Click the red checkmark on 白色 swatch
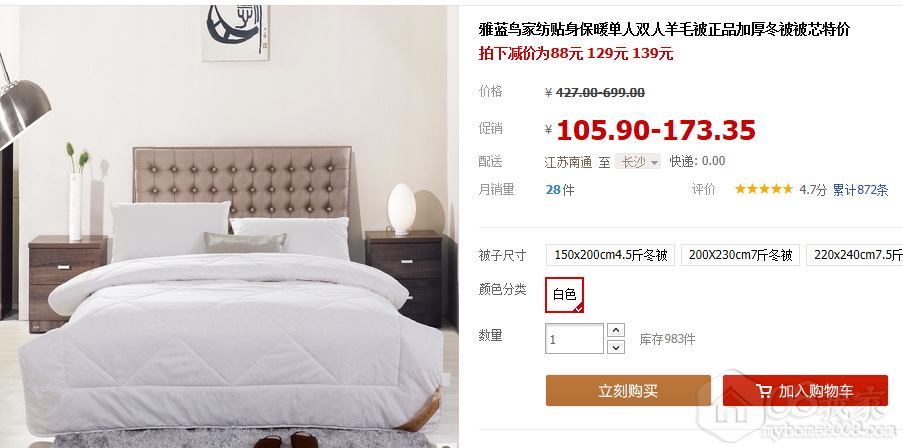The width and height of the screenshot is (903, 448). coord(578,307)
